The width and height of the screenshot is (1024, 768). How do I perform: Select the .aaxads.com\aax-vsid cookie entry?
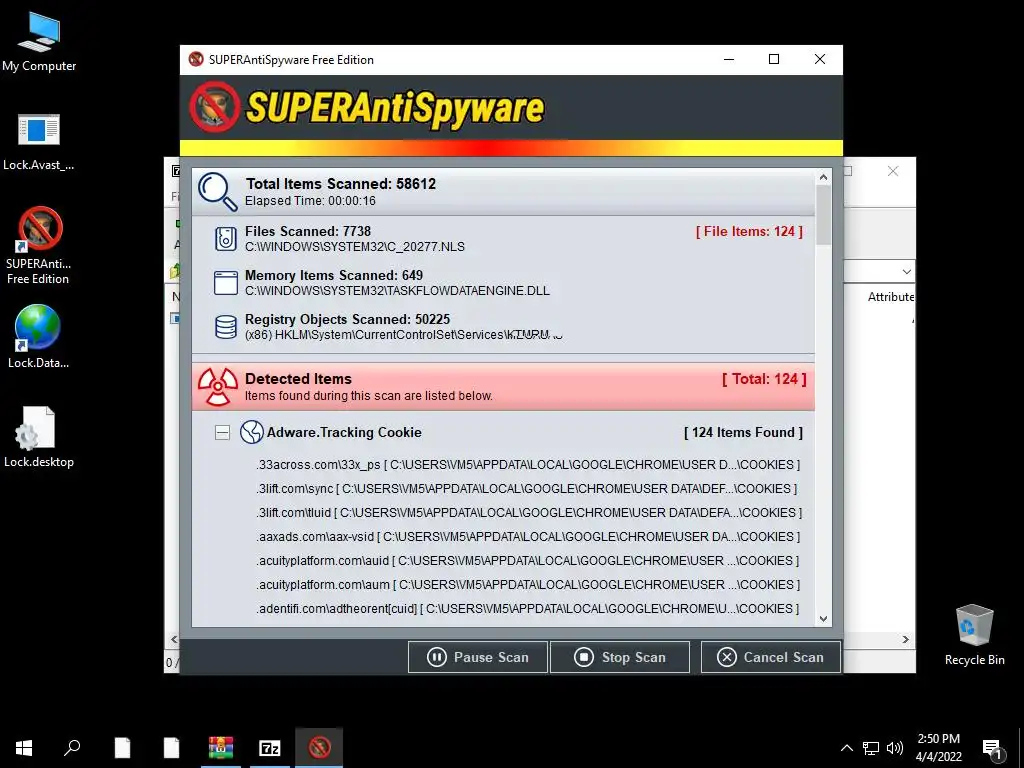coord(528,537)
